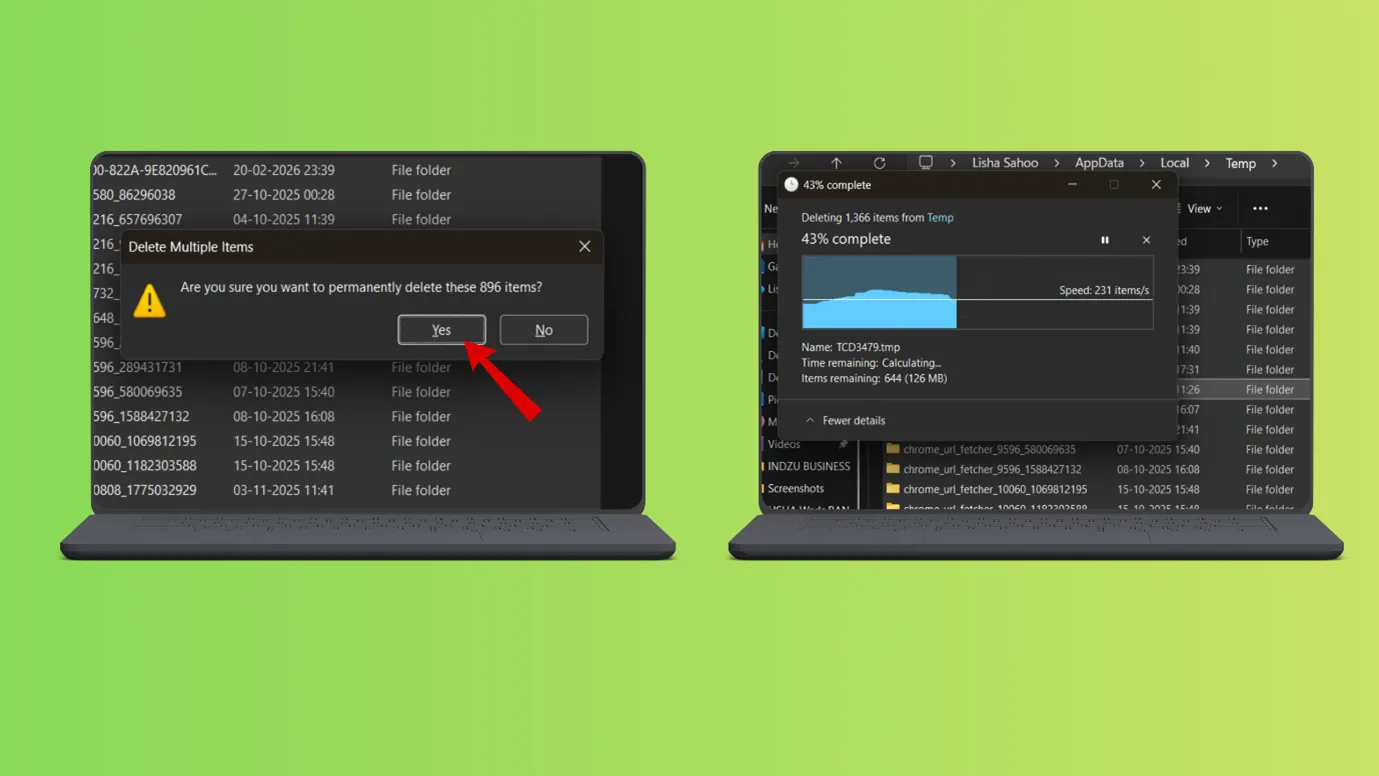Viewport: 1379px width, 776px height.
Task: Select Lisha Sahoo in the breadcrumb path
Action: [1005, 163]
